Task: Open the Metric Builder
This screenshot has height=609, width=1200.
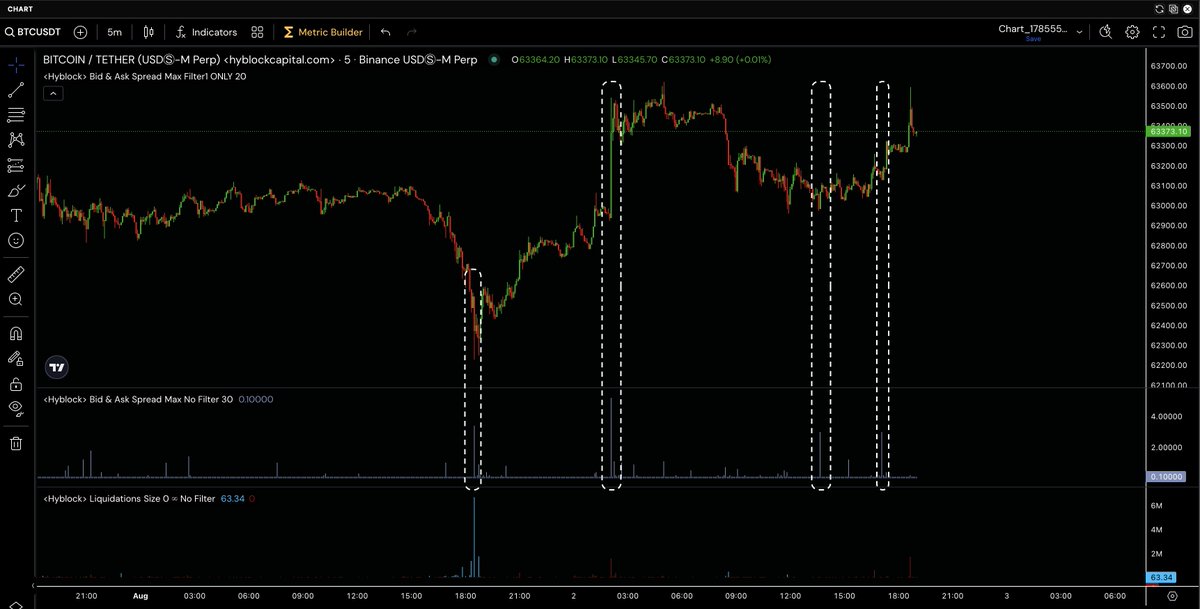Action: point(323,32)
